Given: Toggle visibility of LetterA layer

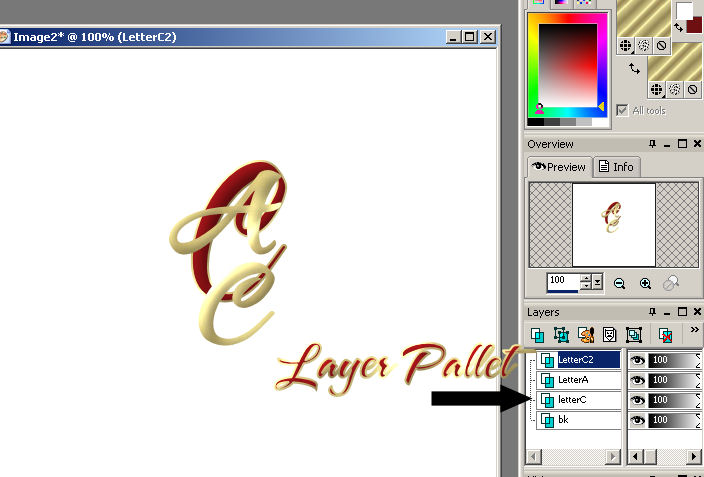Looking at the screenshot, I should pos(636,380).
